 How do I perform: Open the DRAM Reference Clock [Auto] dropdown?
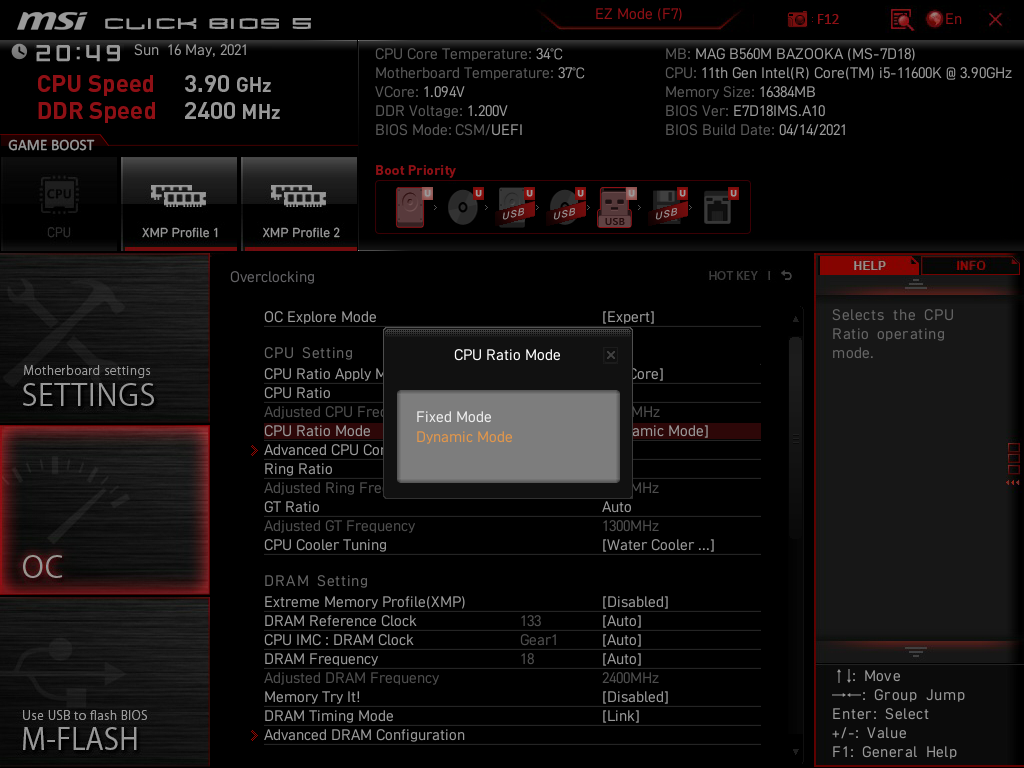tap(622, 620)
